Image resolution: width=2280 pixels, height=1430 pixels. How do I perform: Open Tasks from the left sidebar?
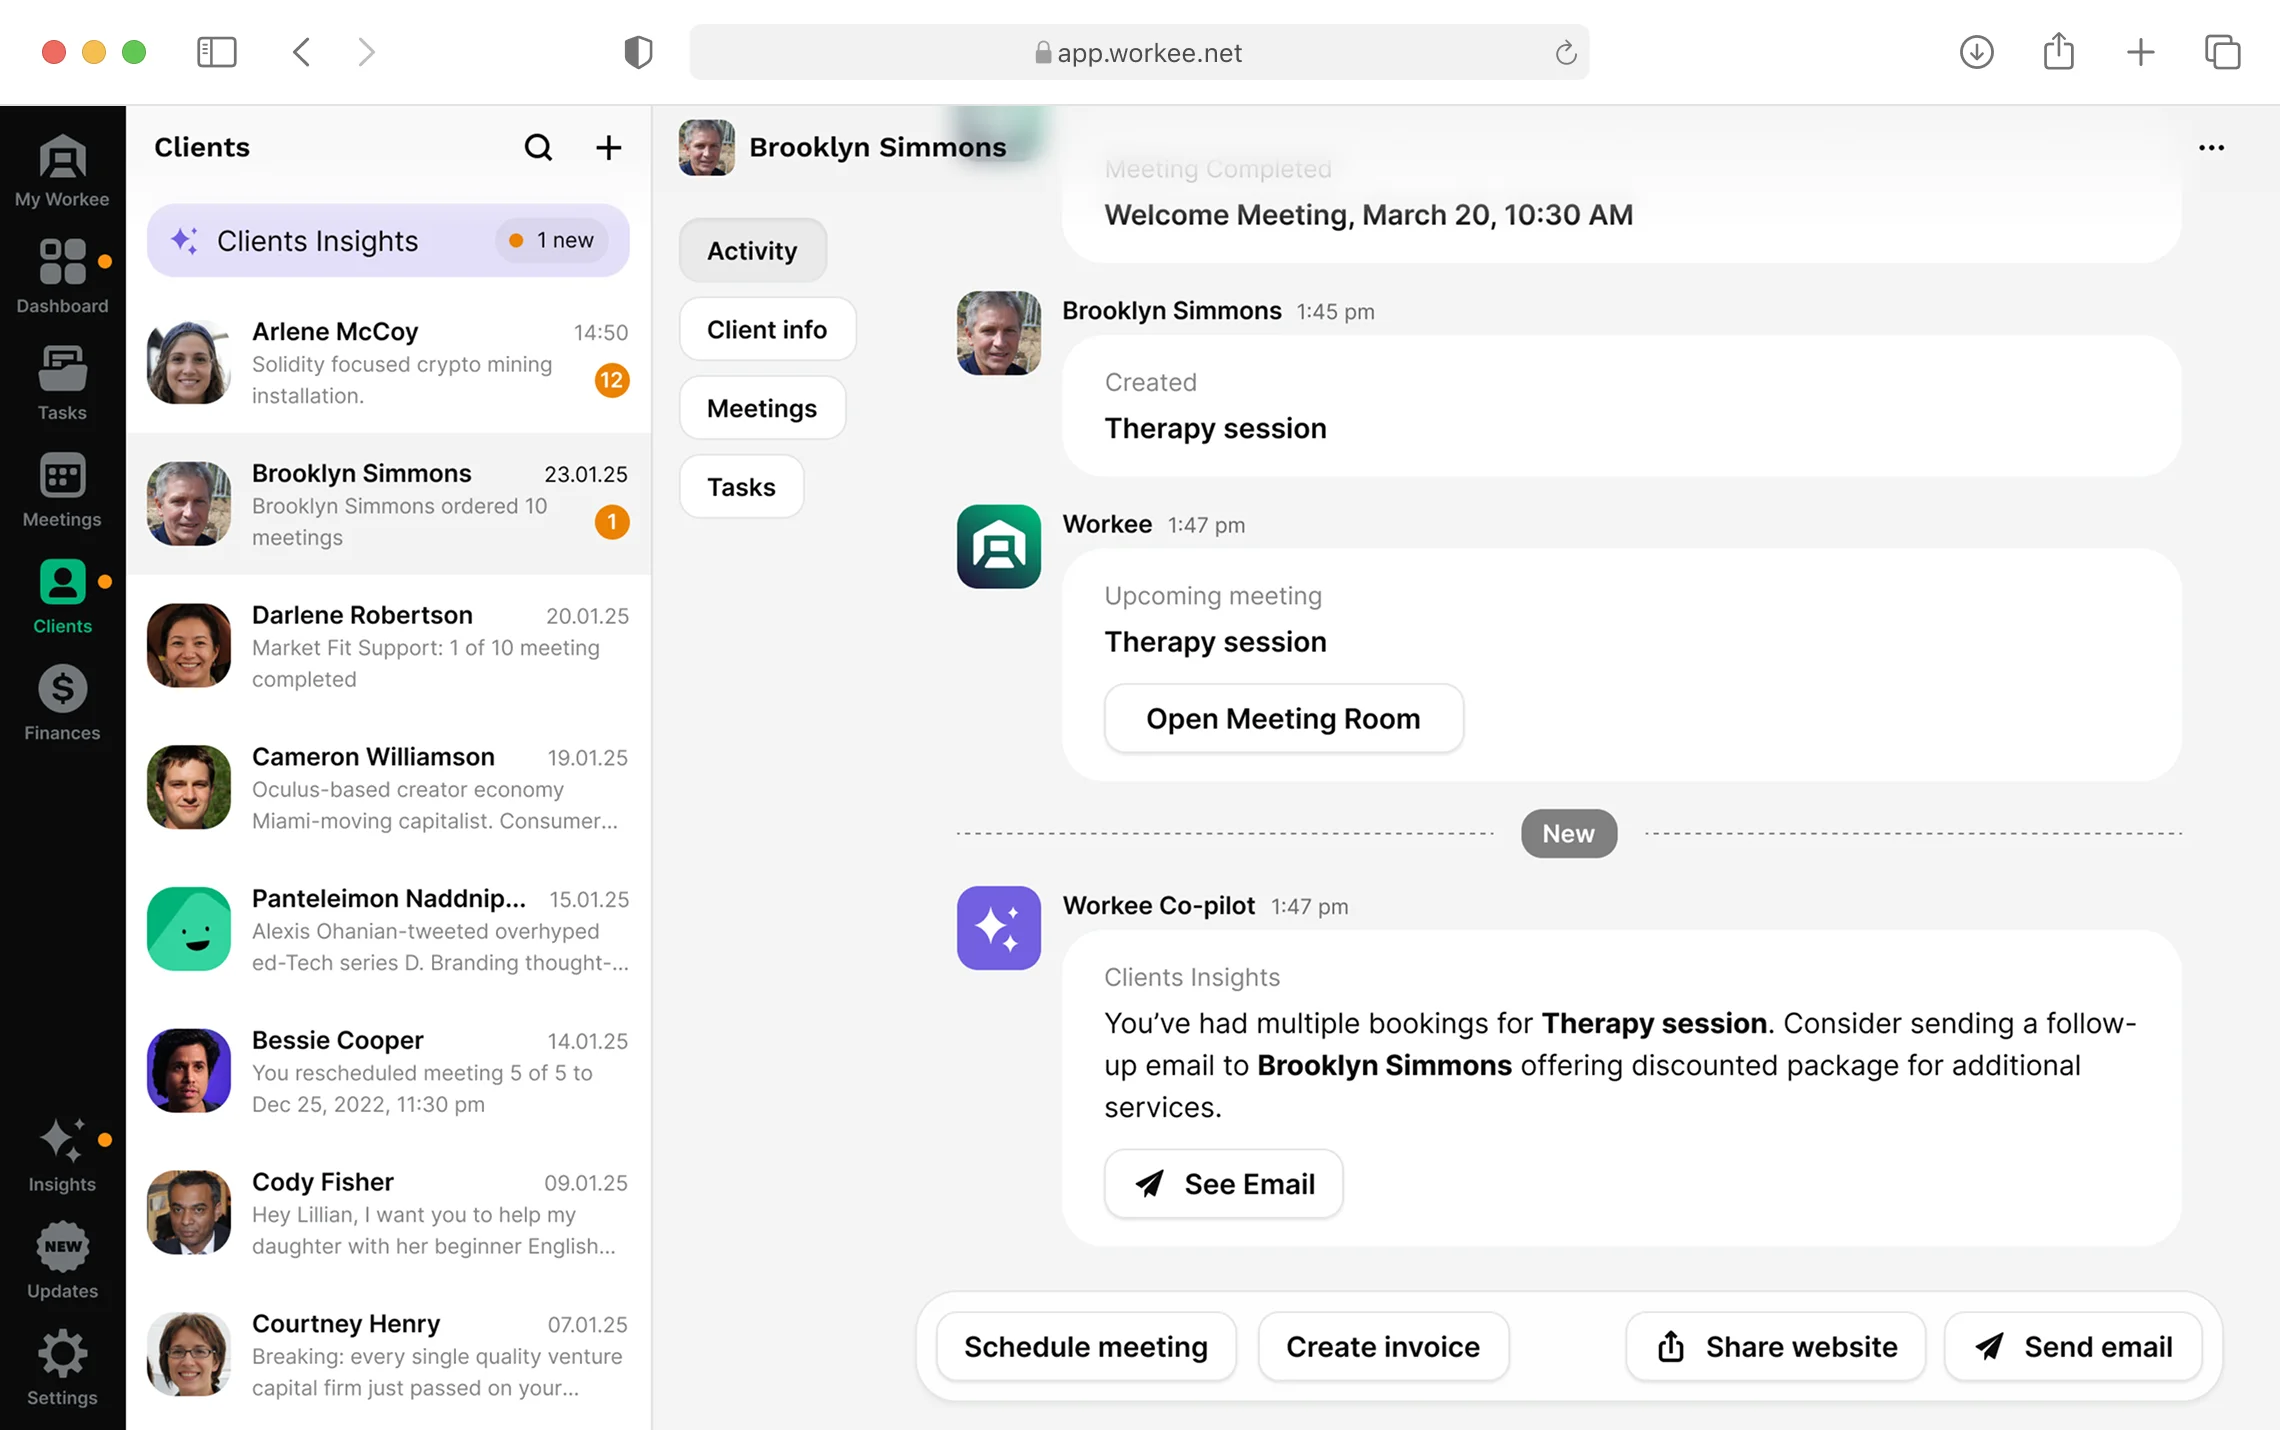point(62,382)
